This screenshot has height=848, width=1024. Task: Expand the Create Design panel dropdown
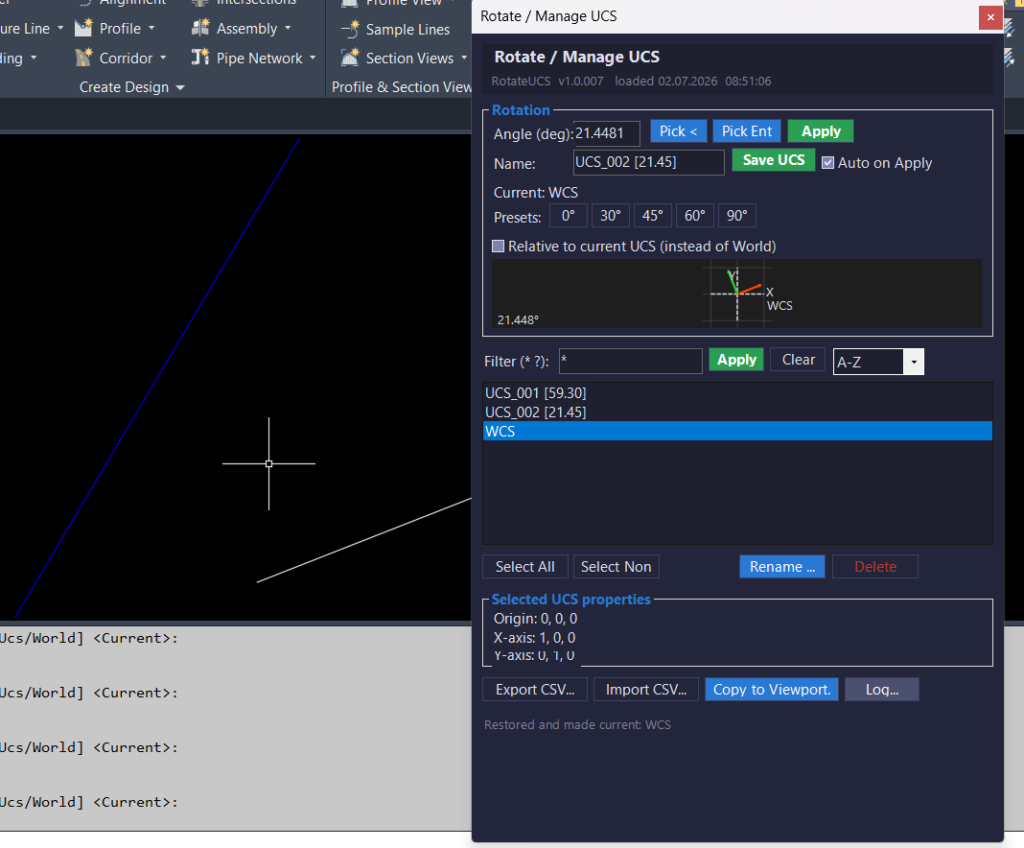tap(180, 88)
